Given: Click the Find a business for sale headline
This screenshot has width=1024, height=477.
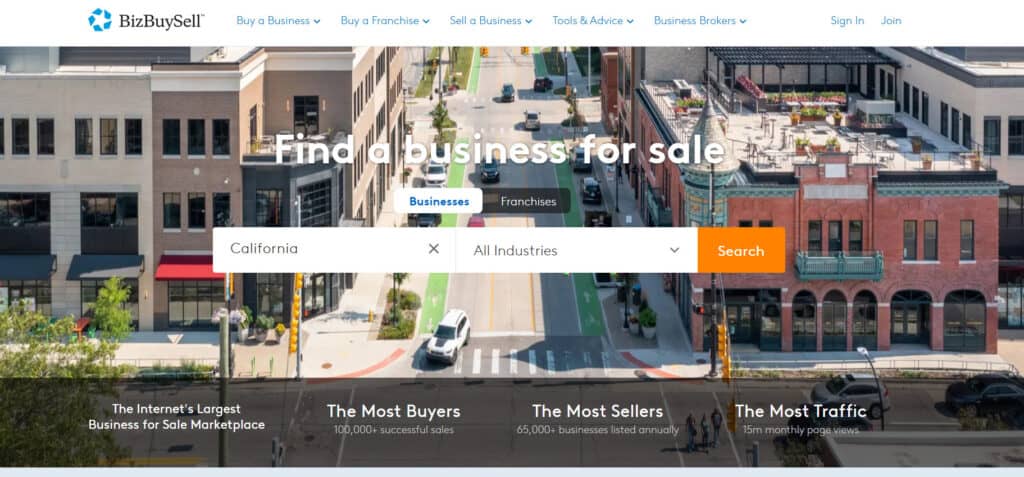Looking at the screenshot, I should pos(499,149).
